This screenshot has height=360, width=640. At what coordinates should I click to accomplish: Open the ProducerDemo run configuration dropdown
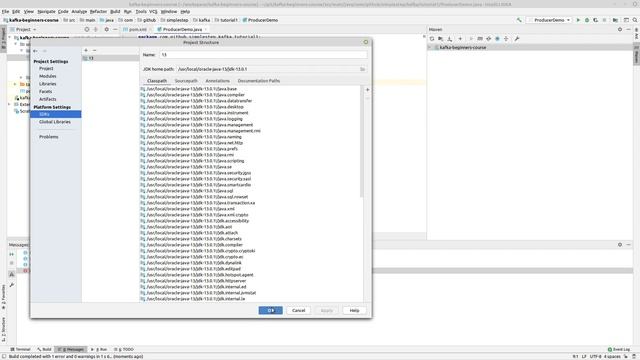point(549,20)
